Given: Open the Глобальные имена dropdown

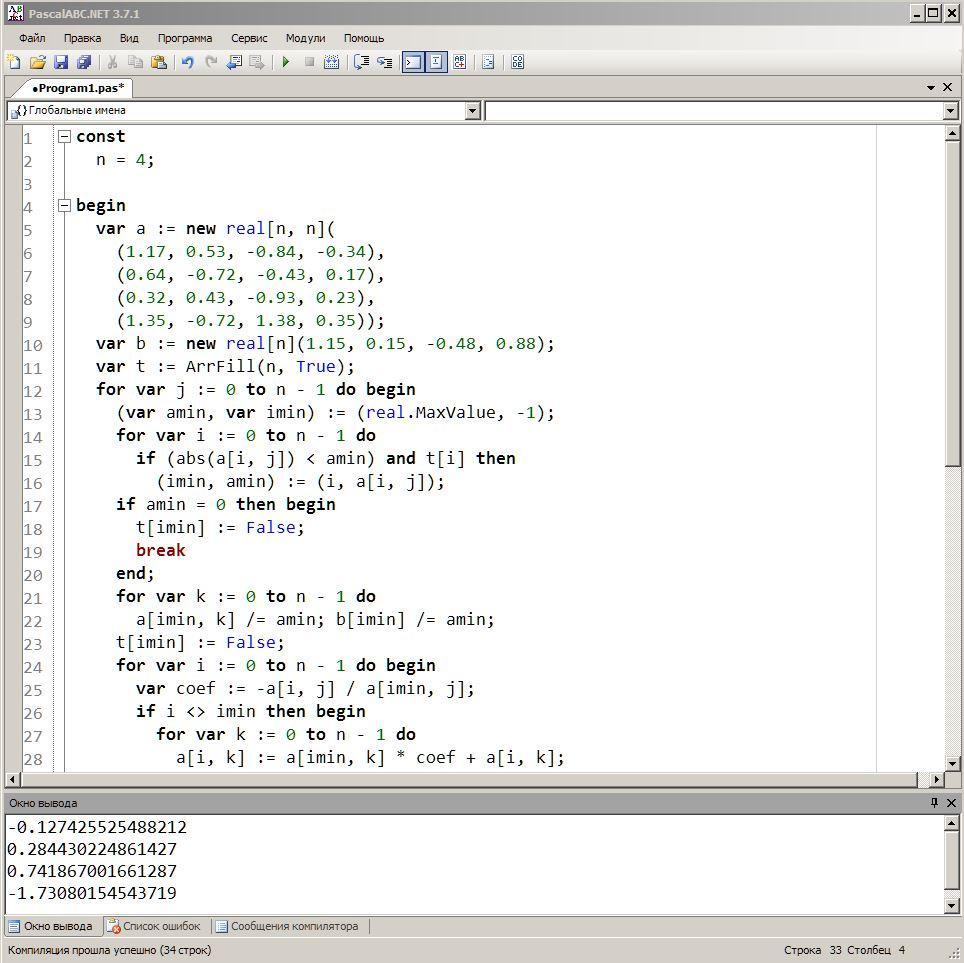Looking at the screenshot, I should tap(473, 111).
